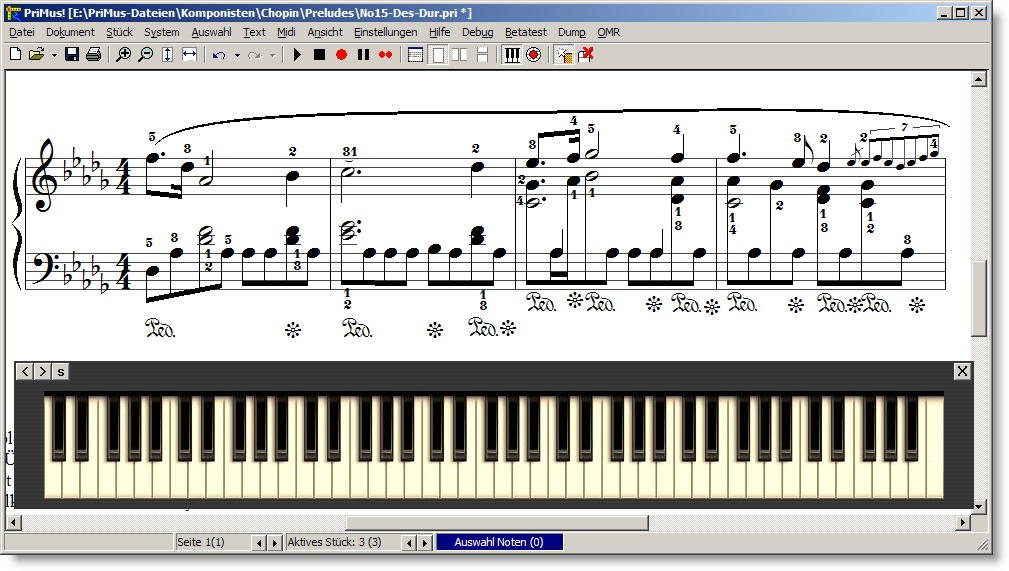Click the Print icon in toolbar
The image size is (1009, 571).
tap(93, 54)
